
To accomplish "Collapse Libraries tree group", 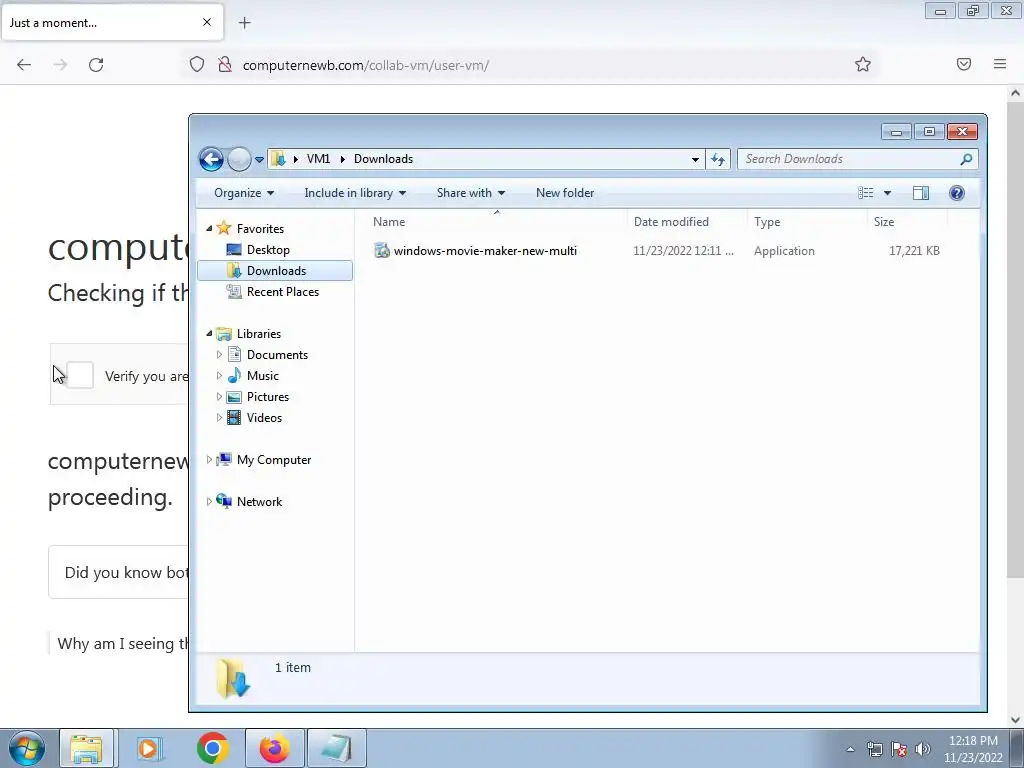I will pyautogui.click(x=209, y=334).
